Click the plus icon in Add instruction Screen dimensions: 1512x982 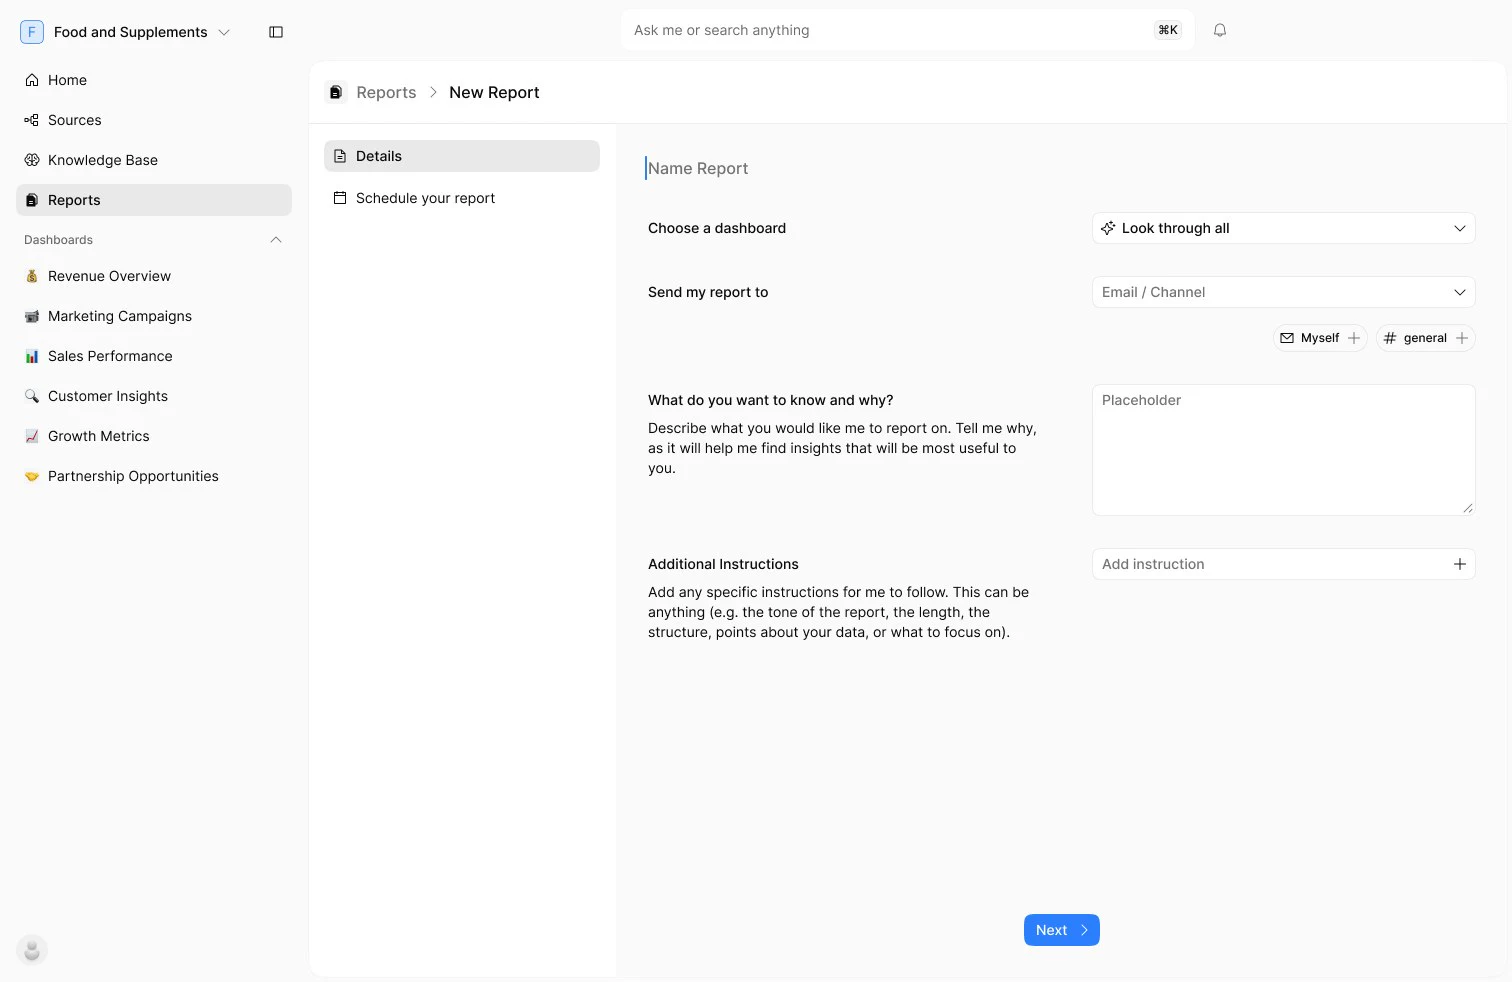[1460, 564]
